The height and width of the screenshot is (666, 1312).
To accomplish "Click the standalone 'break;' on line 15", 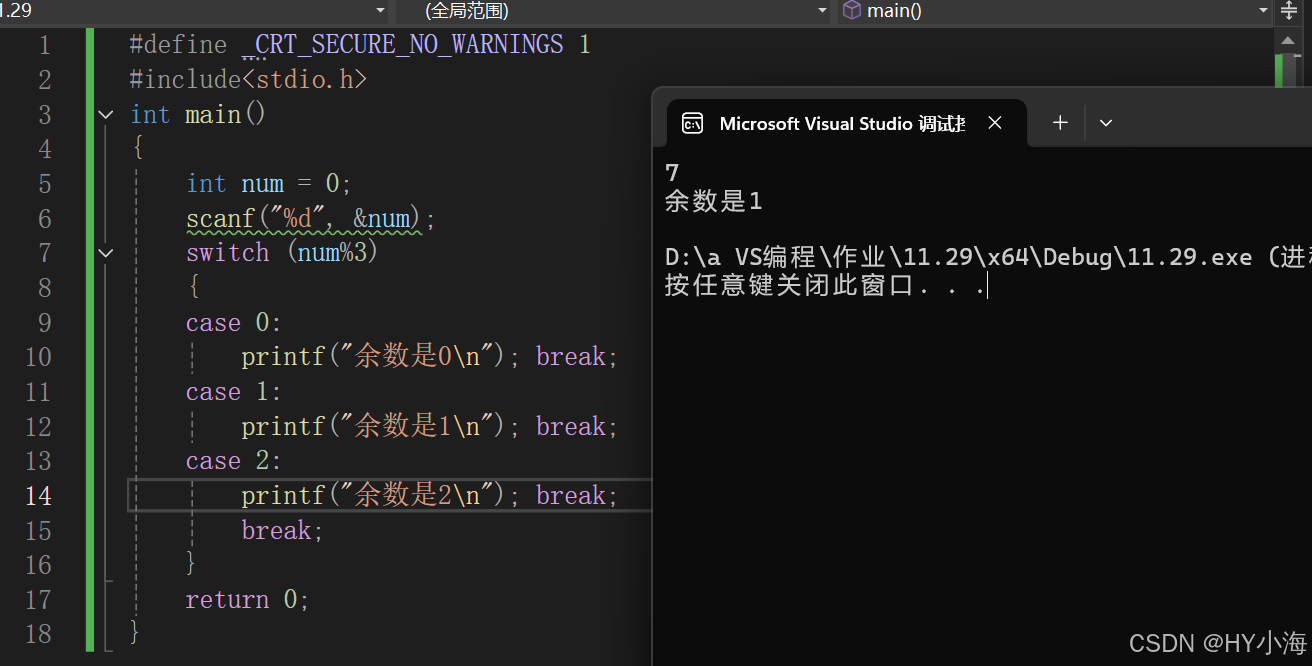I will click(283, 531).
